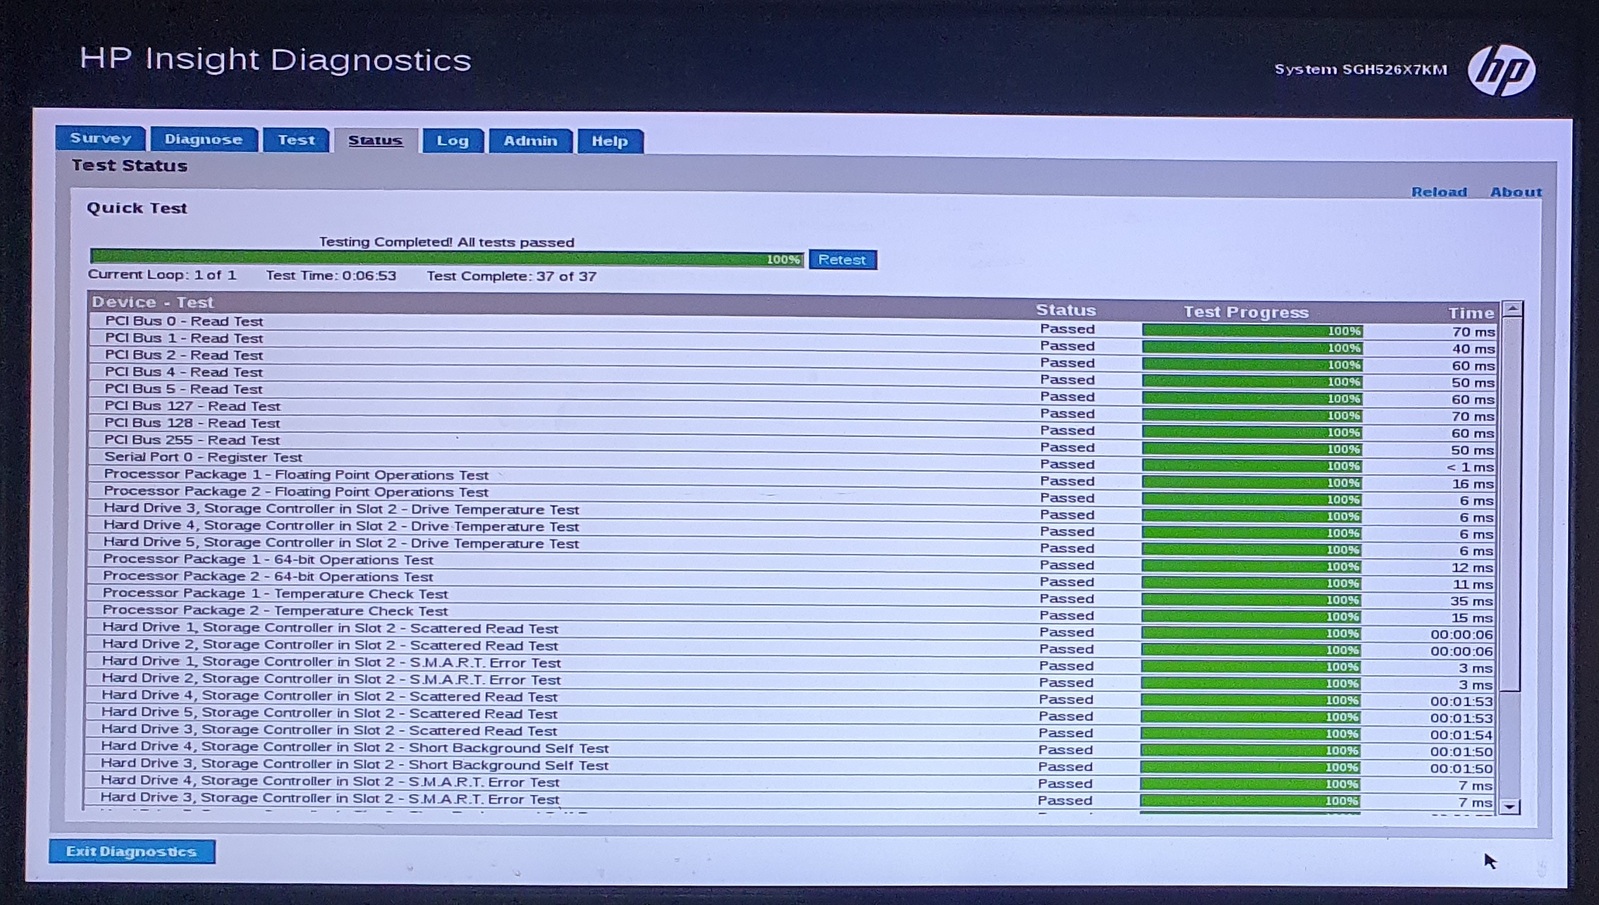Viewport: 1599px width, 905px height.
Task: Select Hard Drive 5 Scattered Read Test row
Action: pyautogui.click(x=792, y=715)
